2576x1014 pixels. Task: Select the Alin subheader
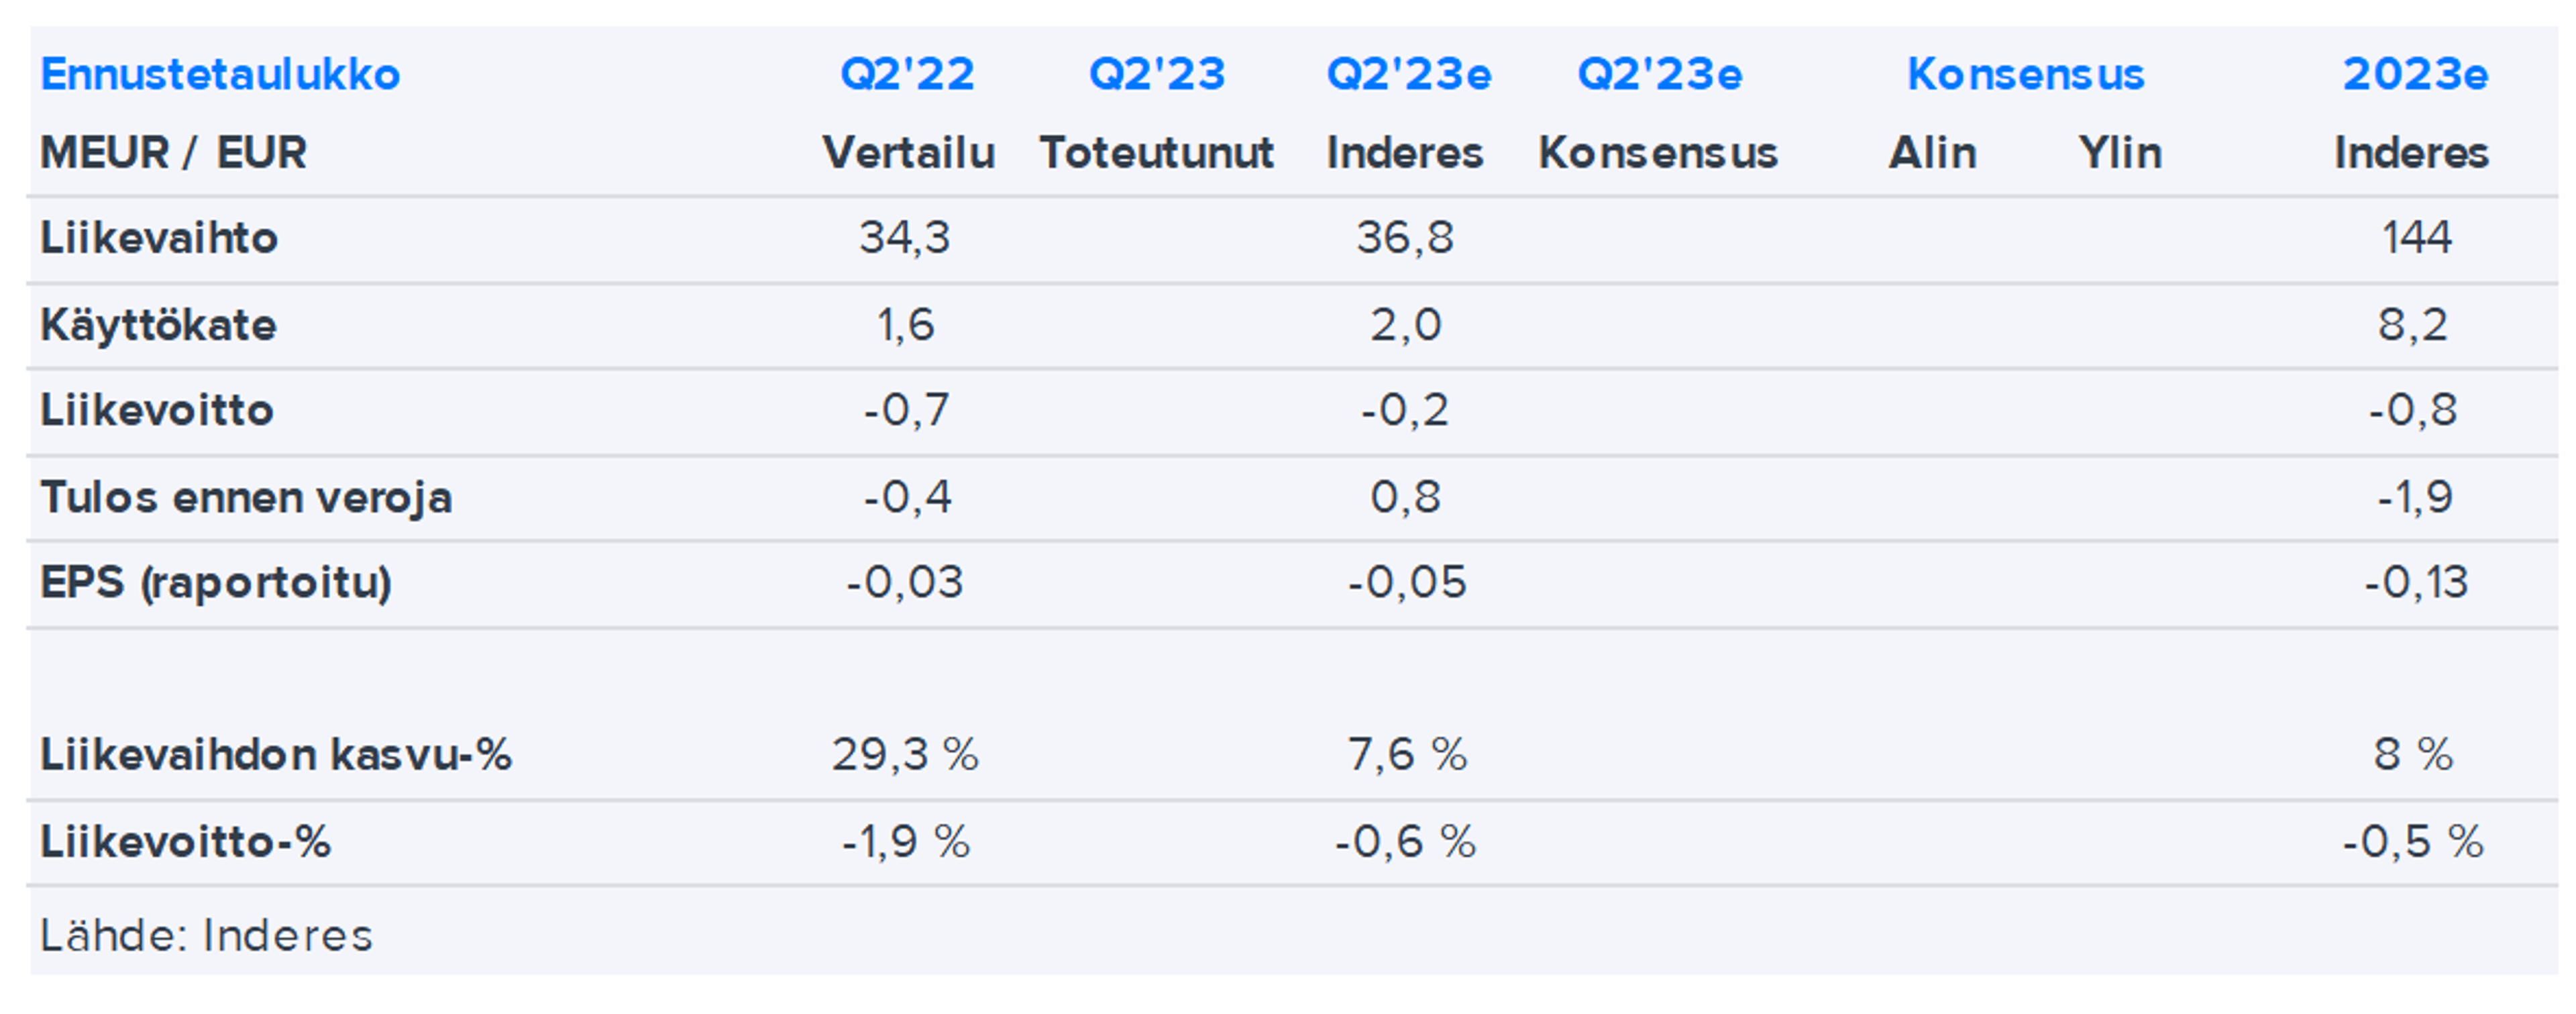pos(1932,153)
